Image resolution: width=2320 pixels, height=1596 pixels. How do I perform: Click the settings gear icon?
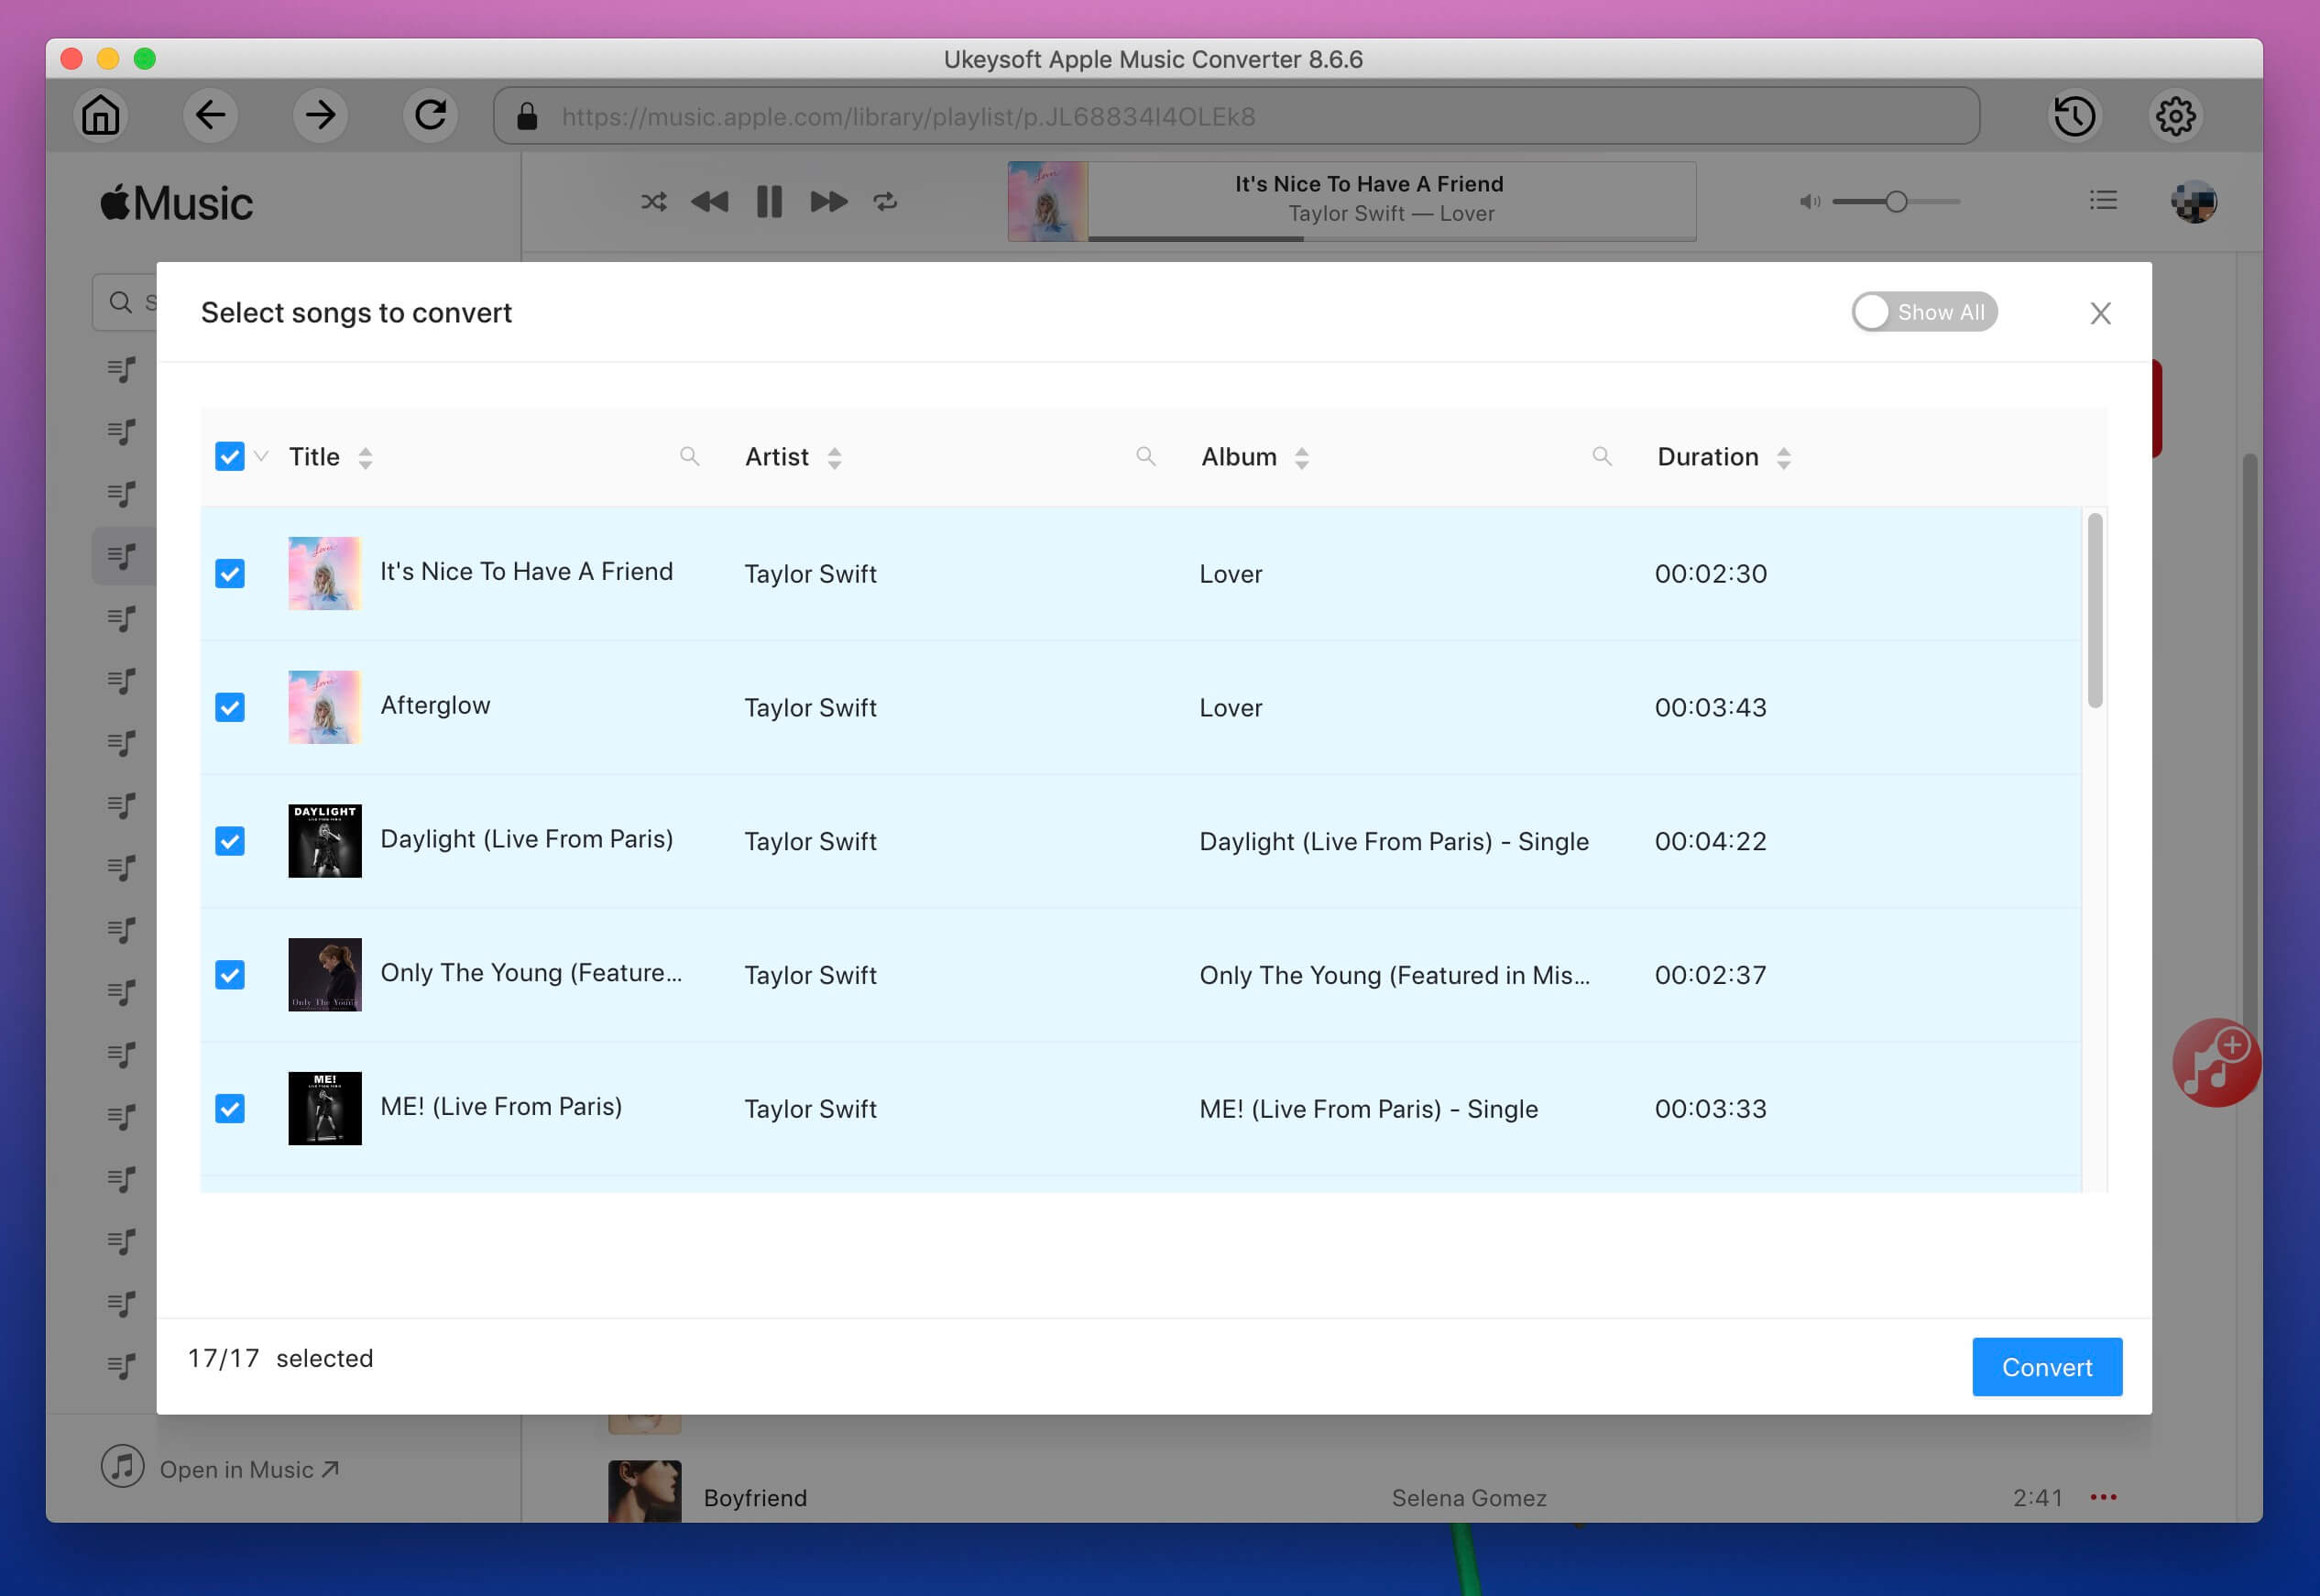tap(2173, 116)
